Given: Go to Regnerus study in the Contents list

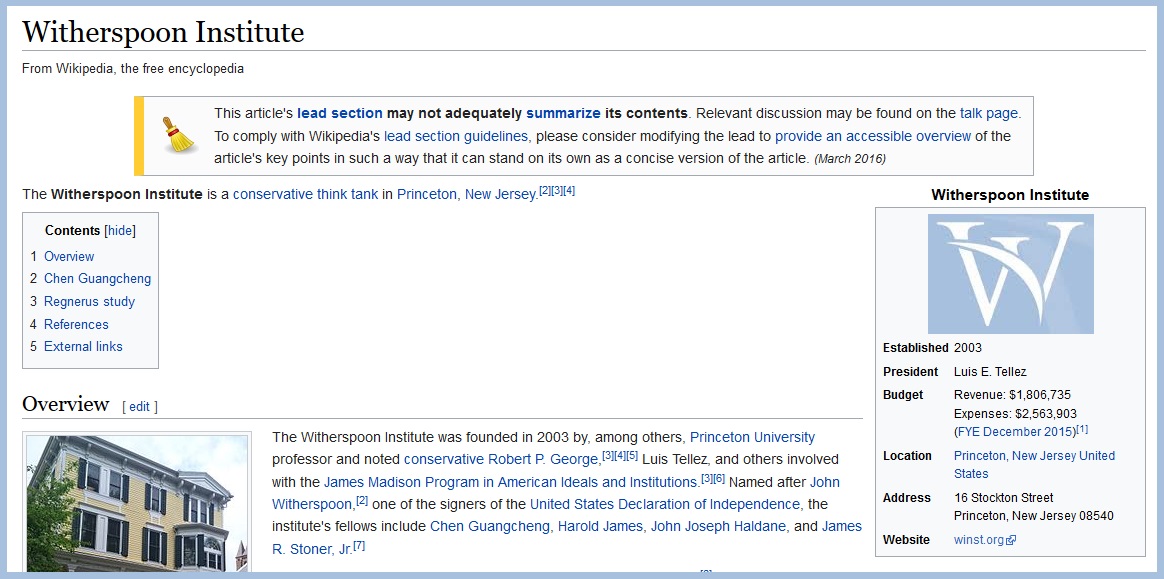Looking at the screenshot, I should 89,302.
